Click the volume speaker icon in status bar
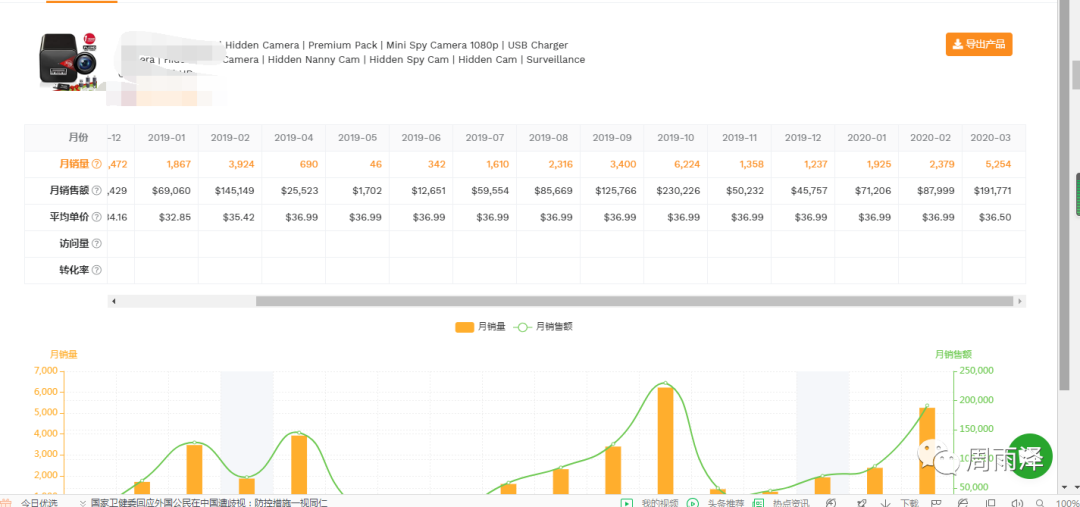This screenshot has width=1080, height=507. pos(1016,502)
